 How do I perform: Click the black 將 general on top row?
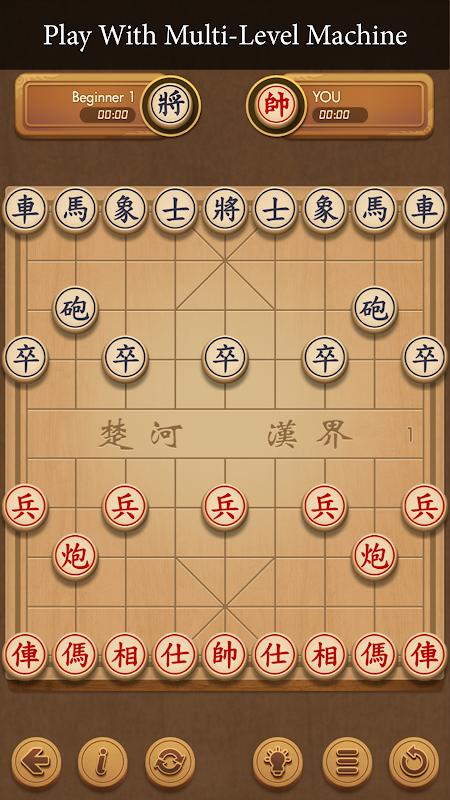point(225,210)
